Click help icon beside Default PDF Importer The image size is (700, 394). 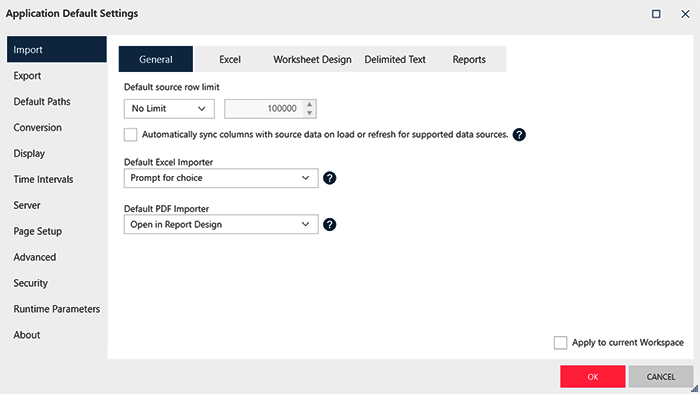pyautogui.click(x=329, y=224)
